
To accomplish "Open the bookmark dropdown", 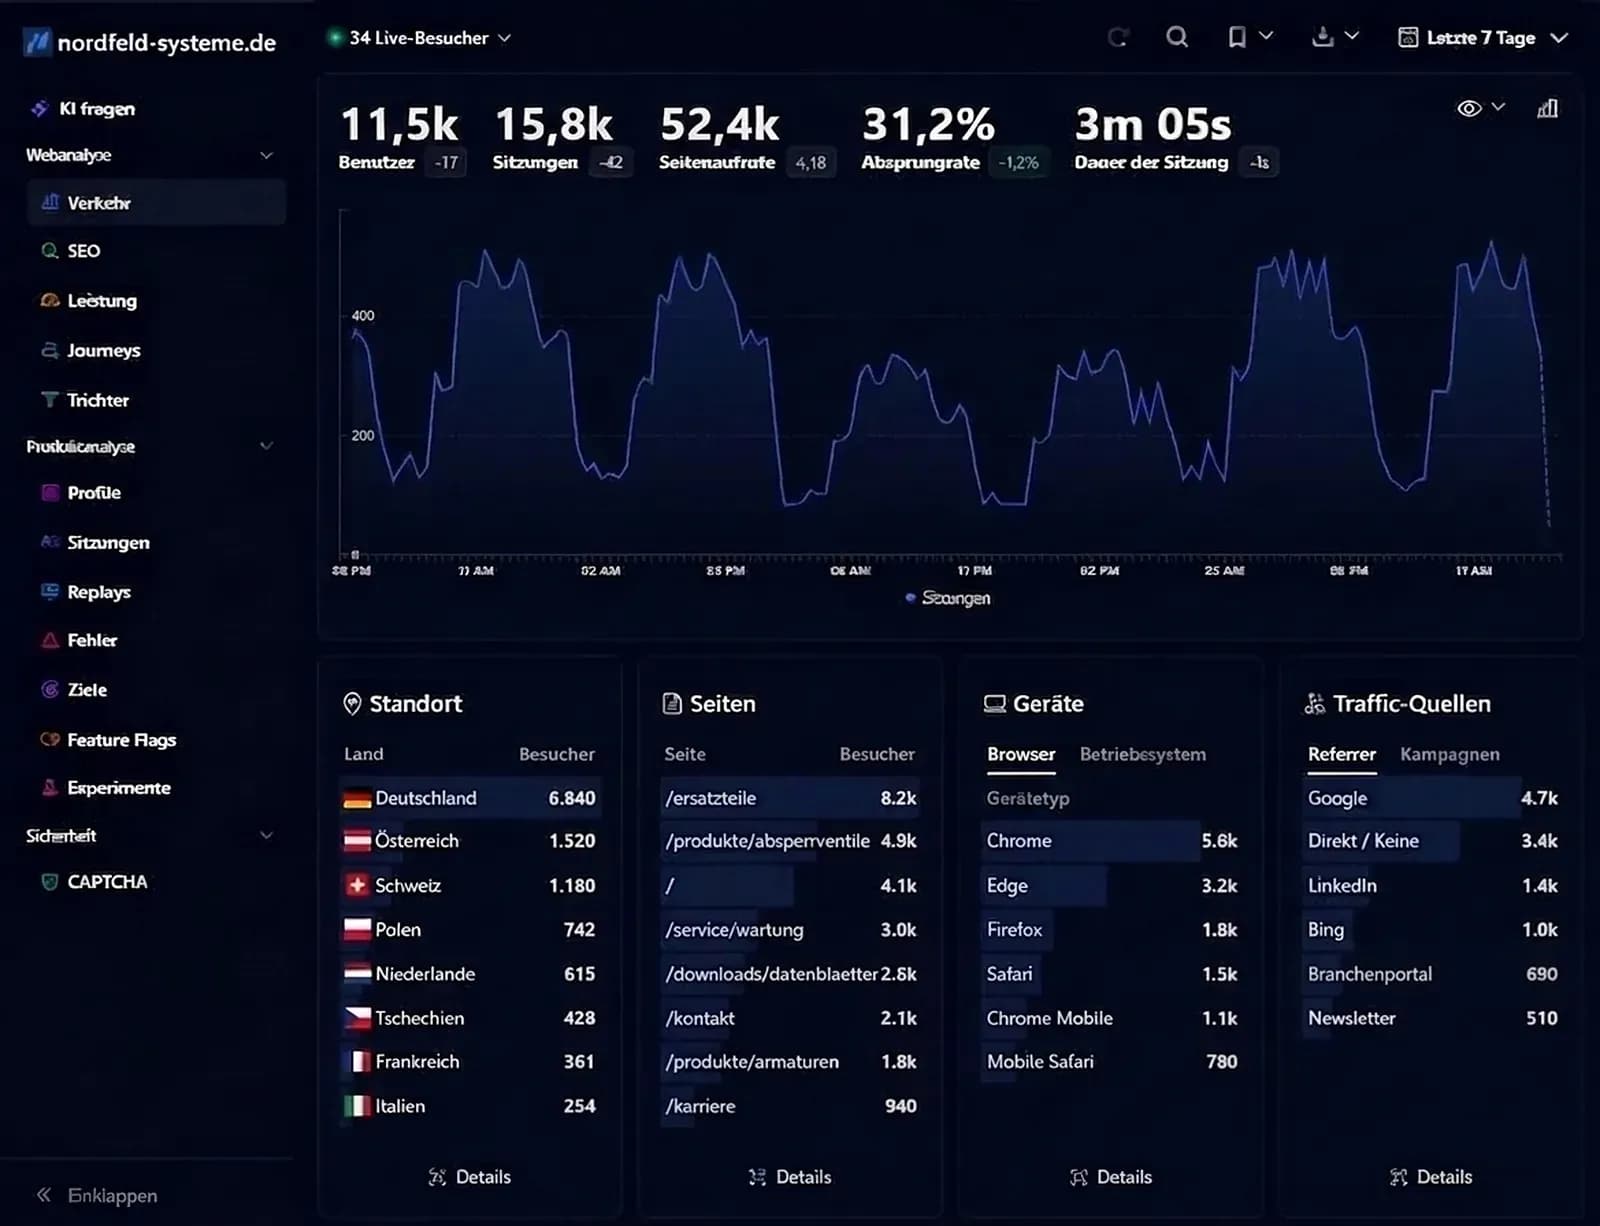I will click(1249, 37).
